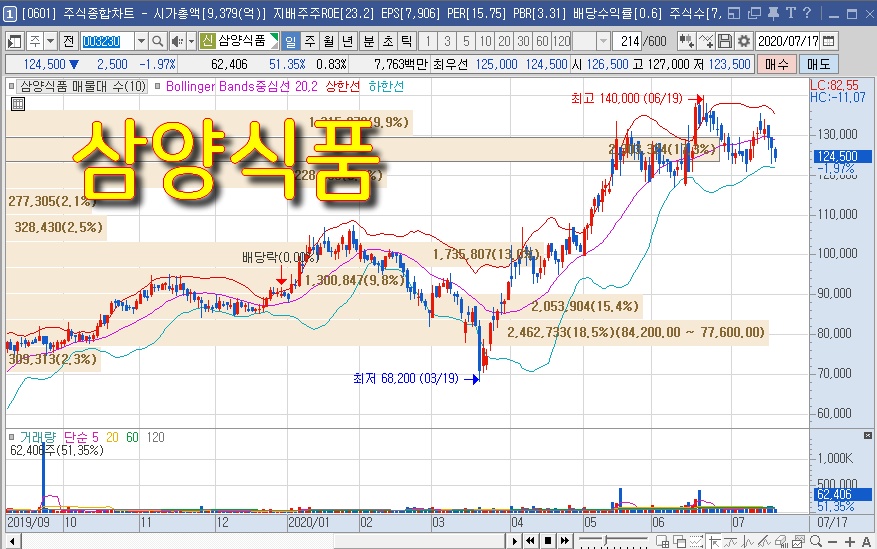Open the sound options dropdown arrow
The height and width of the screenshot is (549, 877).
(191, 41)
